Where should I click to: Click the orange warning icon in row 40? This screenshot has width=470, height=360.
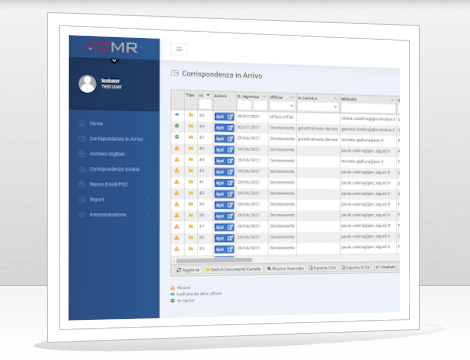point(177,193)
